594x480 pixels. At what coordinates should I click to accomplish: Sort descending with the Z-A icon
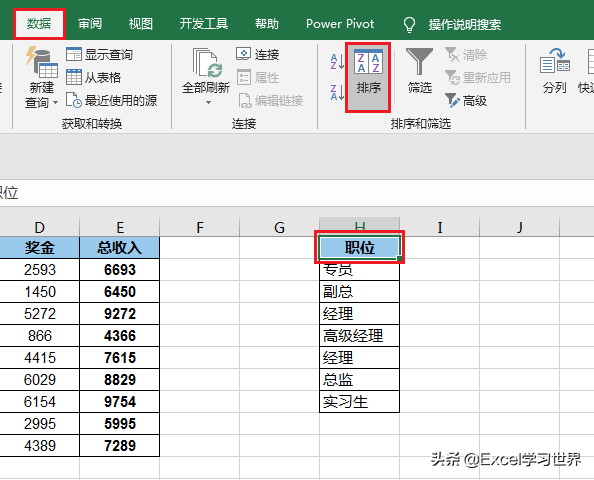[337, 92]
